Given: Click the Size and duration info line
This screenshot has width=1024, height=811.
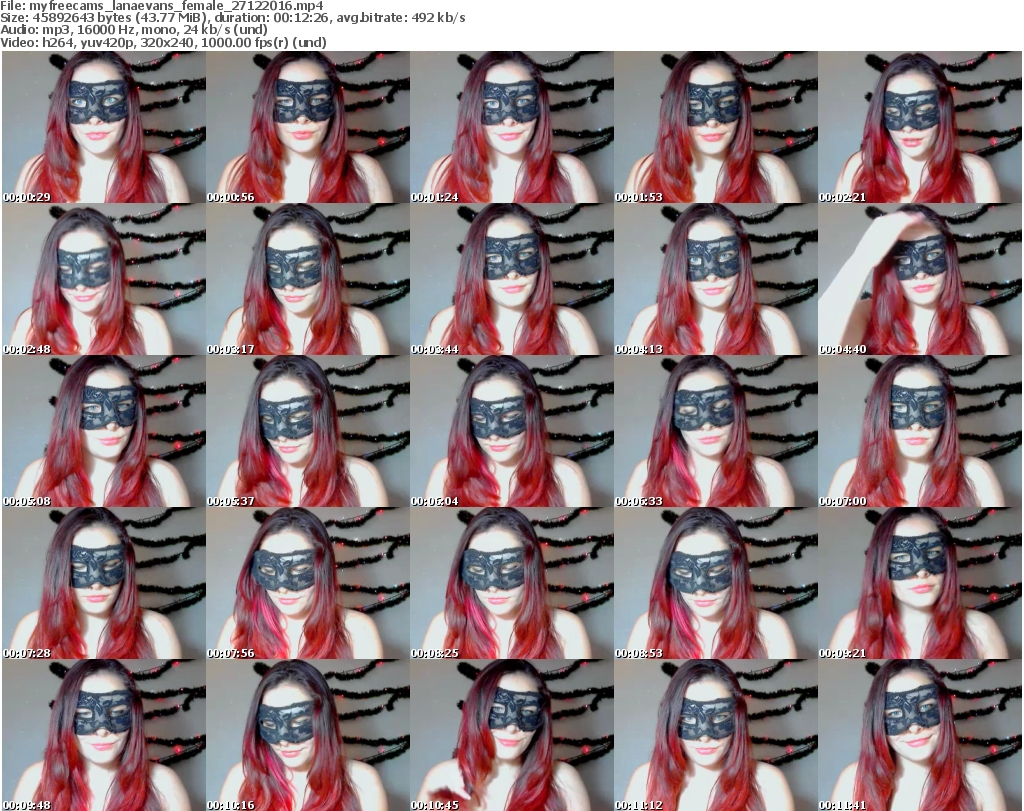Looking at the screenshot, I should (232, 18).
